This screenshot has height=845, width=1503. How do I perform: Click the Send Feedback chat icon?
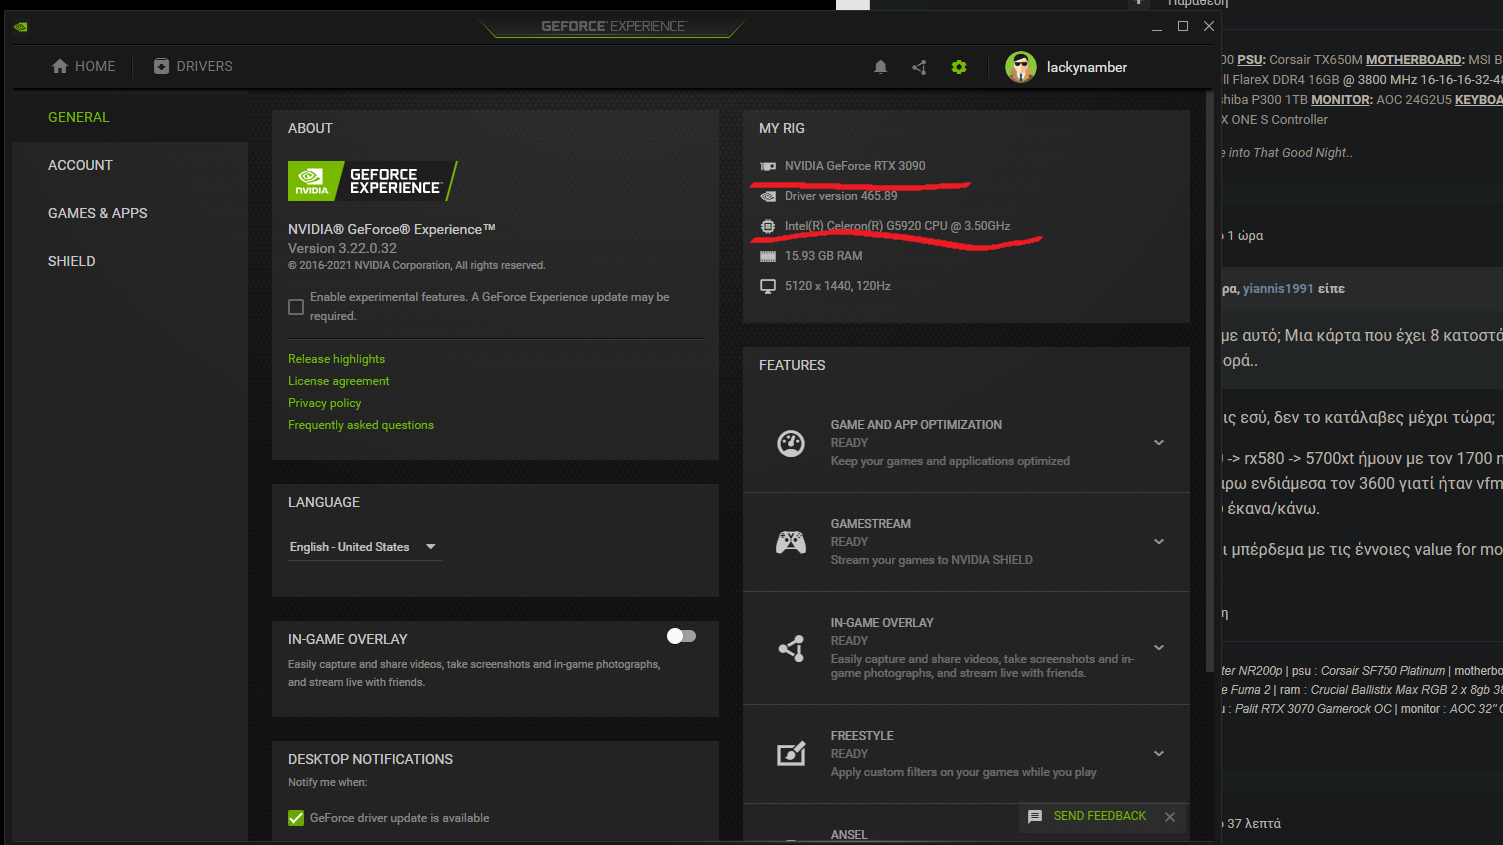(x=1035, y=816)
